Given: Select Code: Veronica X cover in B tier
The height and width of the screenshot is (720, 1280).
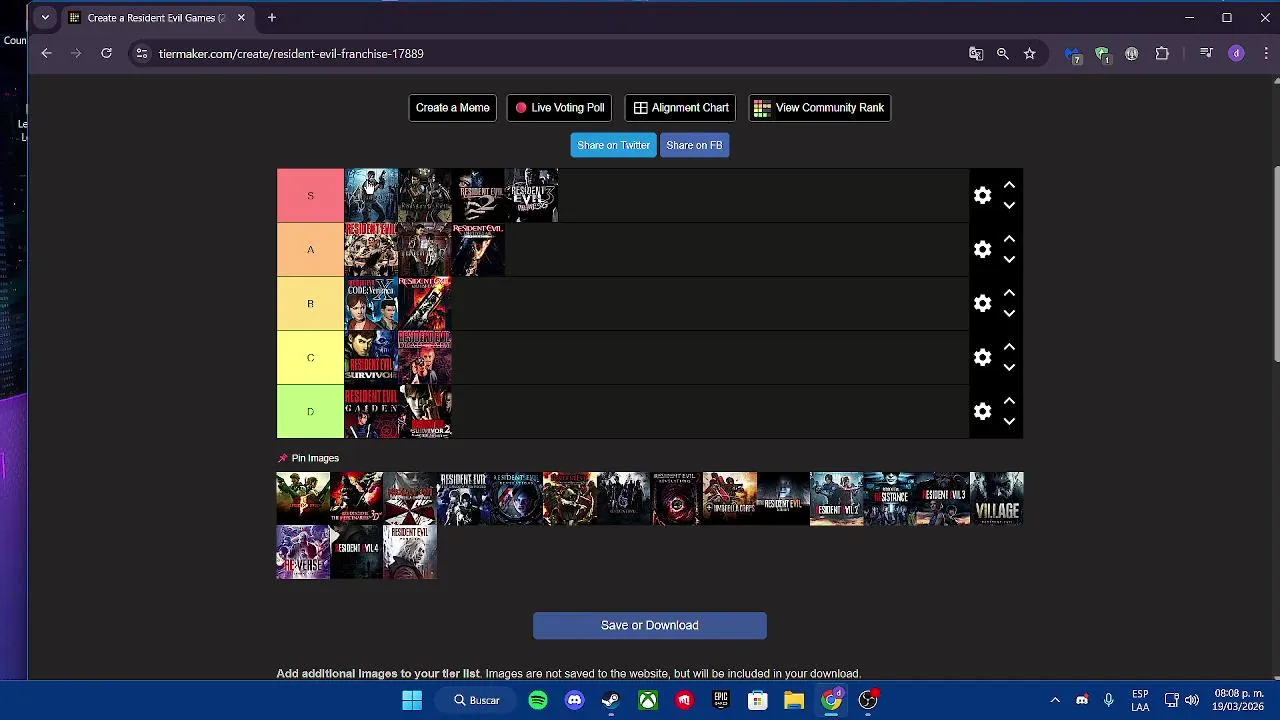Looking at the screenshot, I should point(371,303).
